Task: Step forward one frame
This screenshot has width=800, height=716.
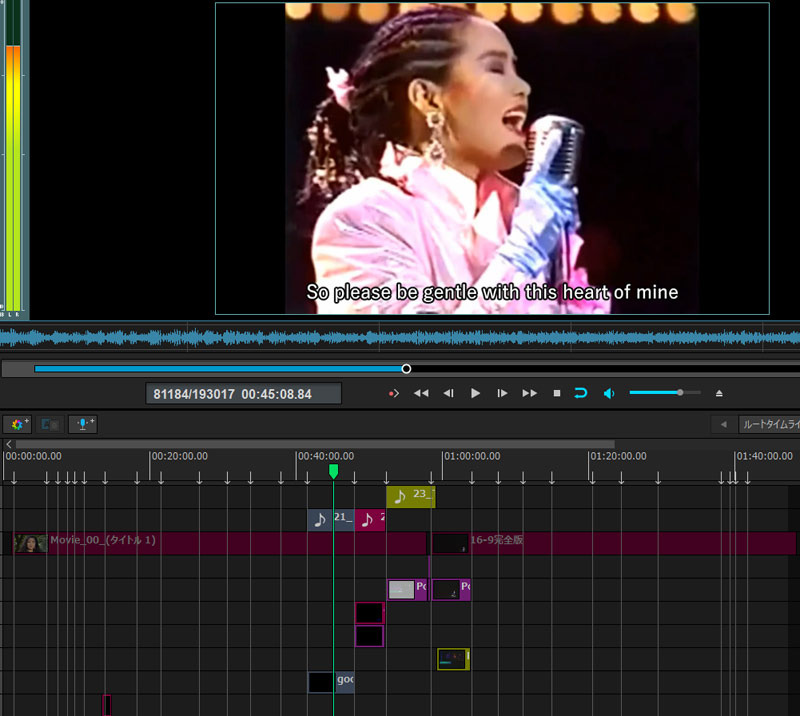Action: click(x=502, y=393)
